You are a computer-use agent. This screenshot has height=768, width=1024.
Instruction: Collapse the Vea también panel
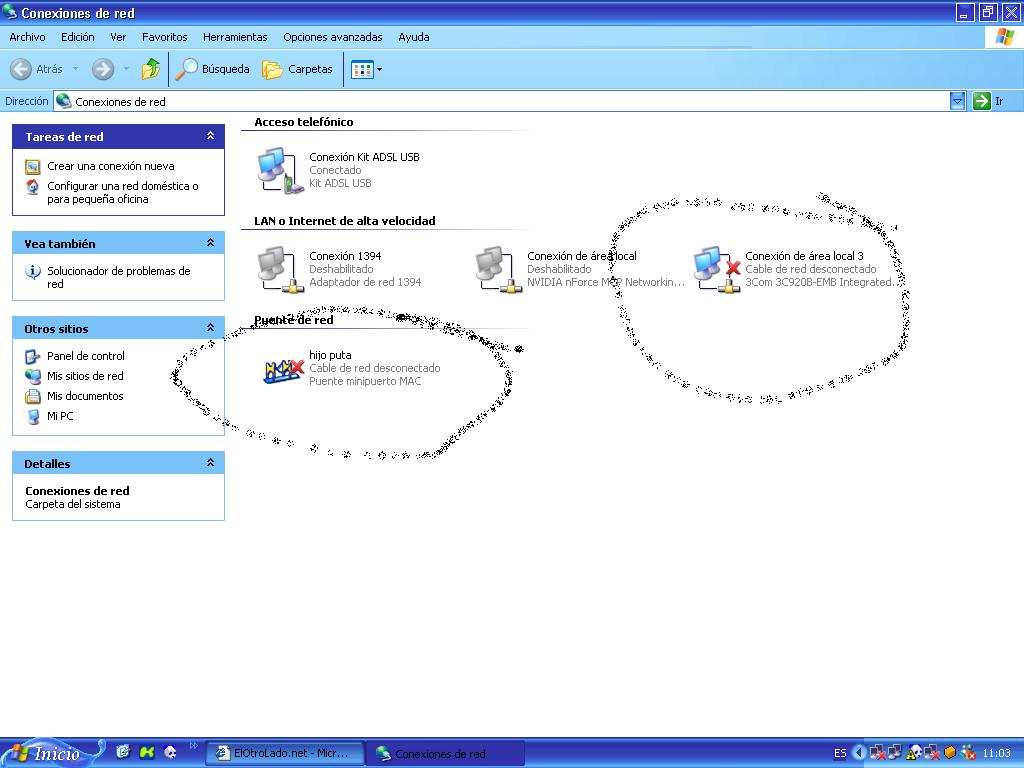click(210, 243)
